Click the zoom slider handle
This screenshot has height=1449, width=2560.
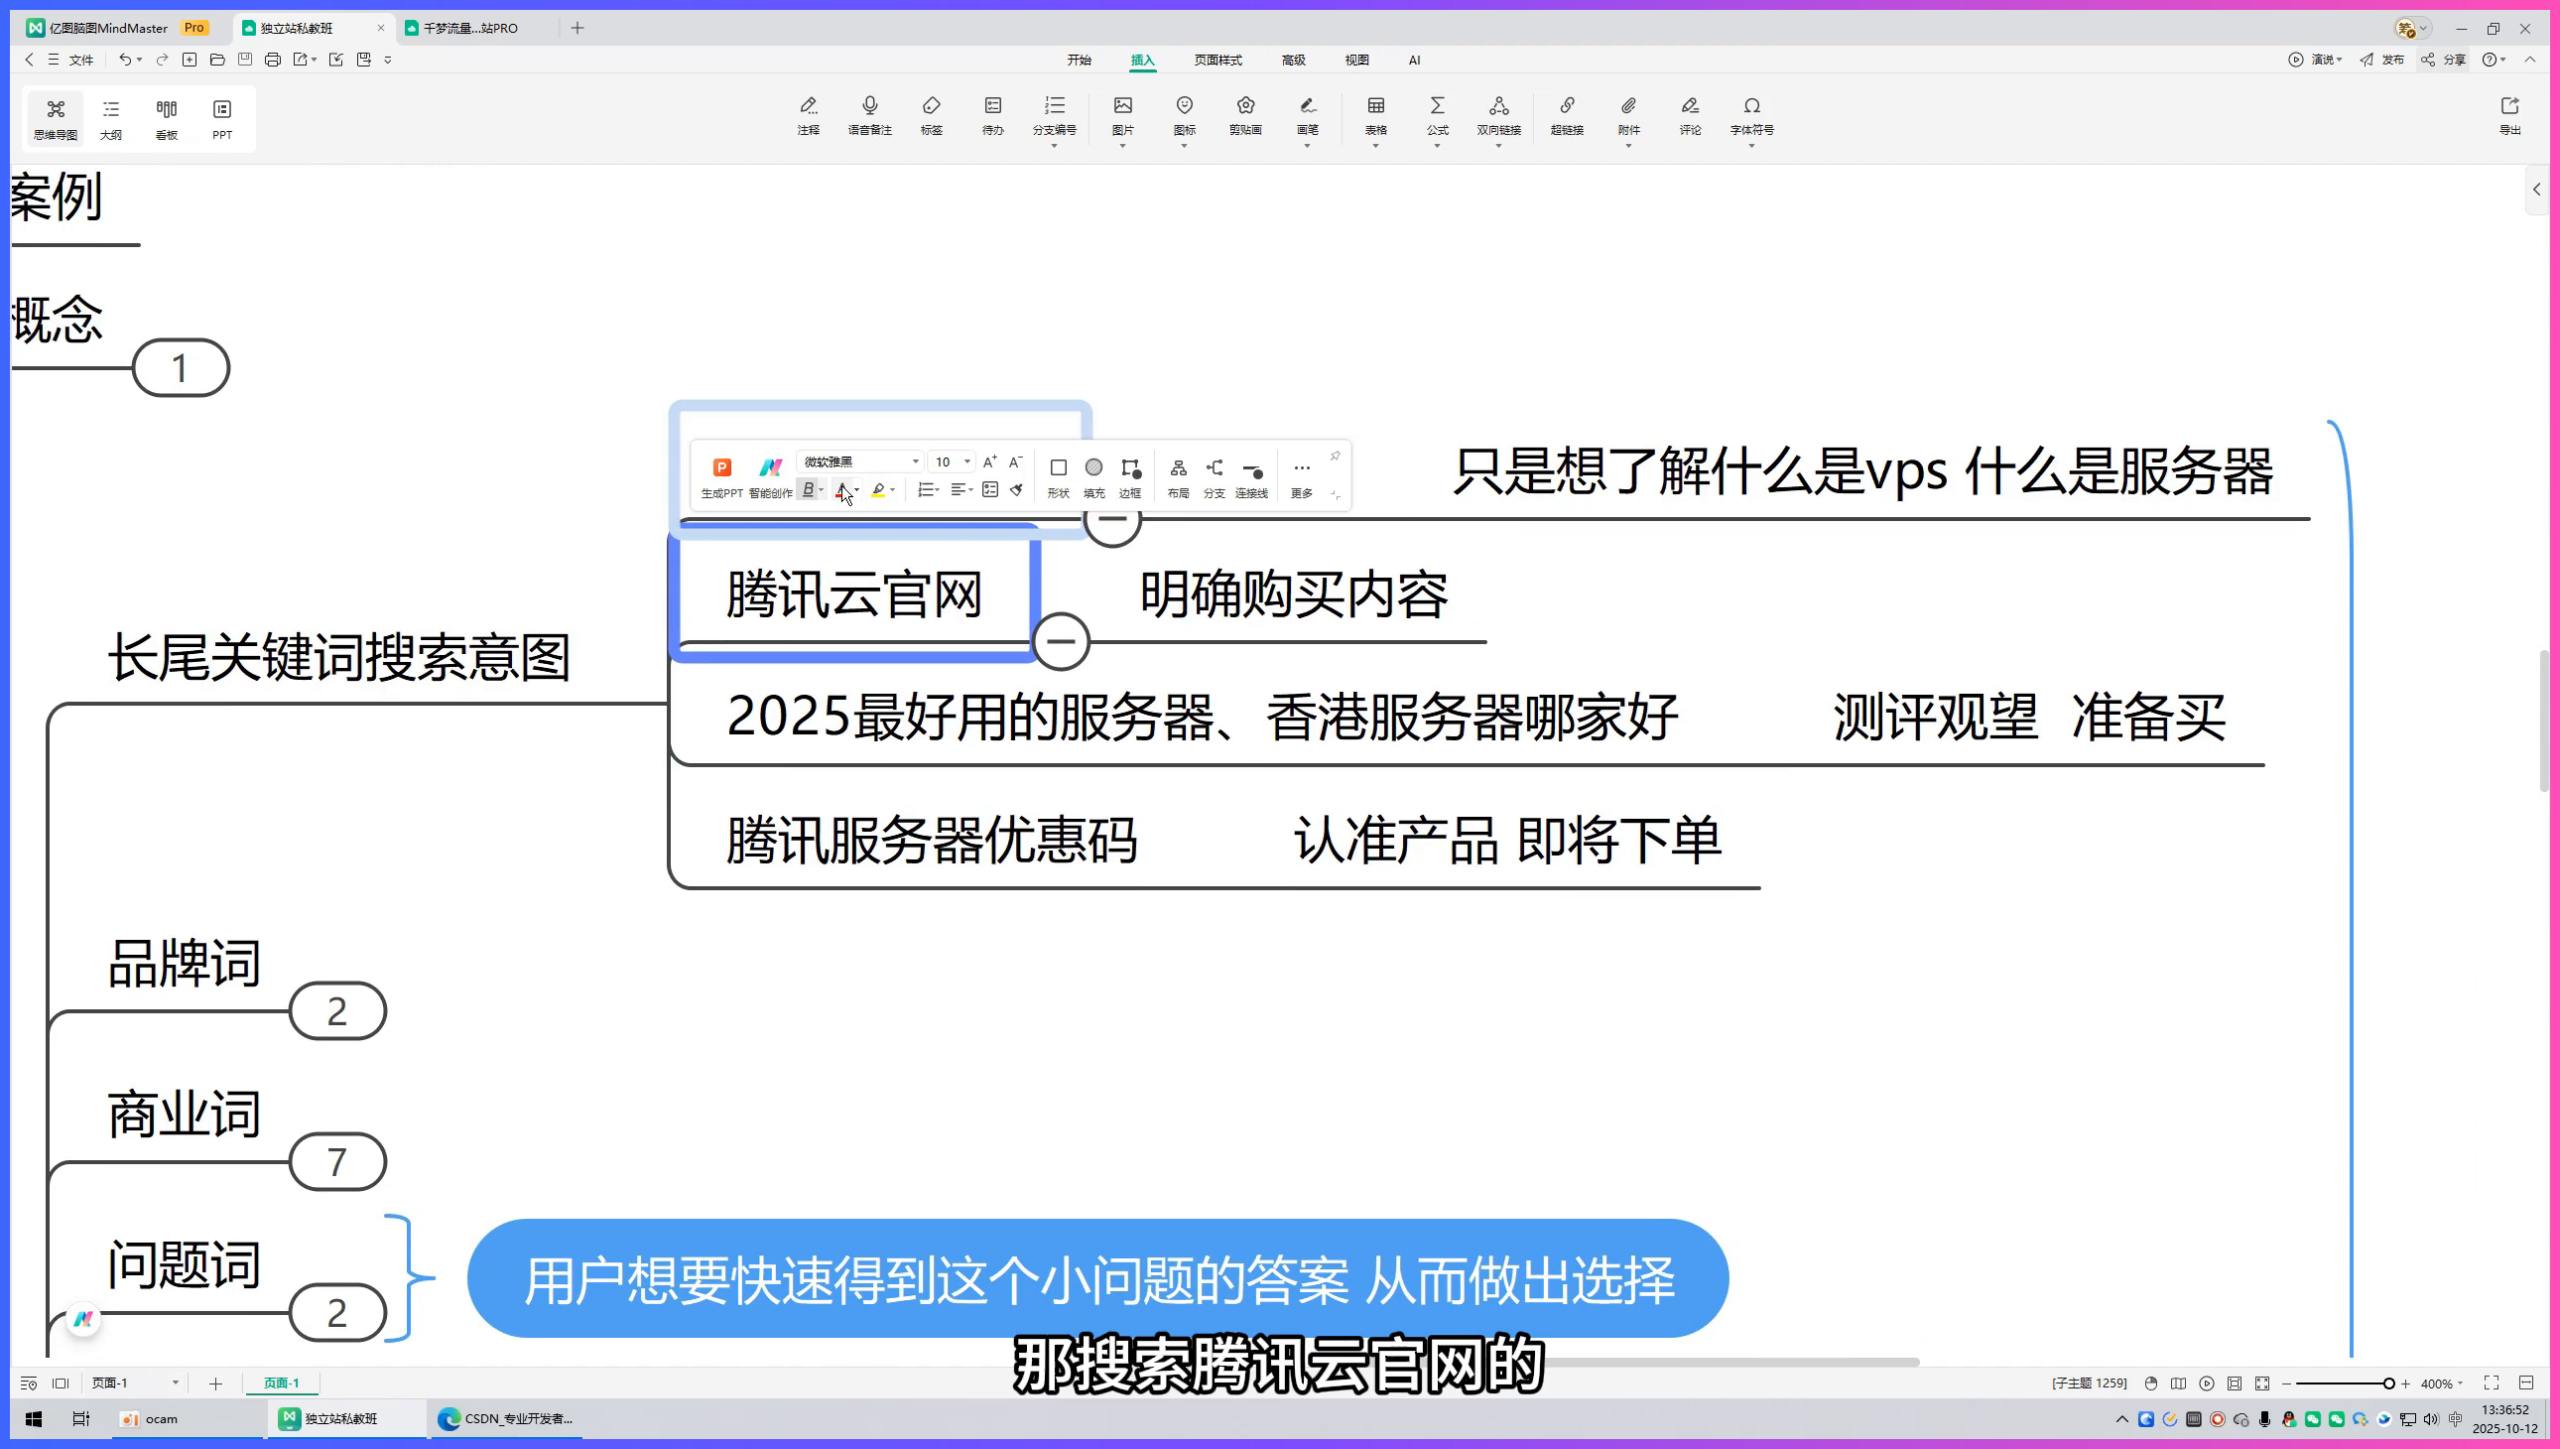pyautogui.click(x=2389, y=1384)
